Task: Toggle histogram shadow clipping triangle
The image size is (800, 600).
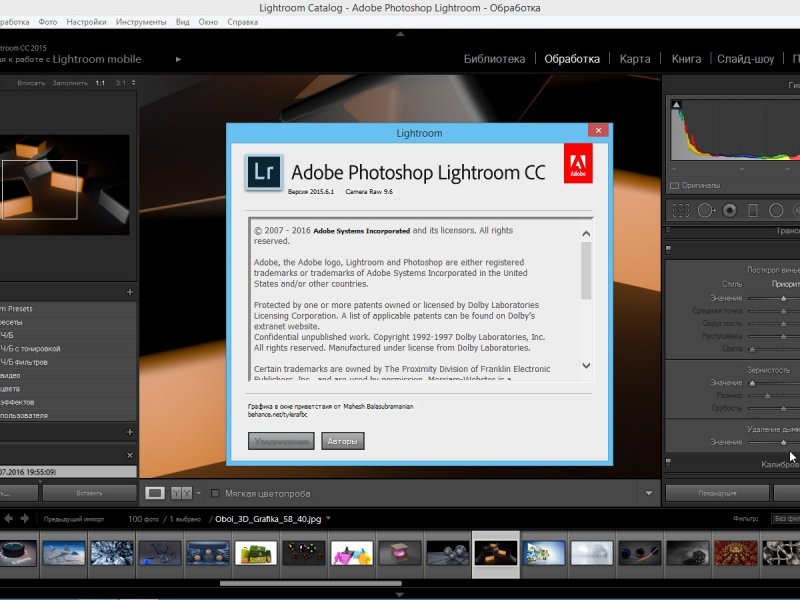Action: click(676, 105)
